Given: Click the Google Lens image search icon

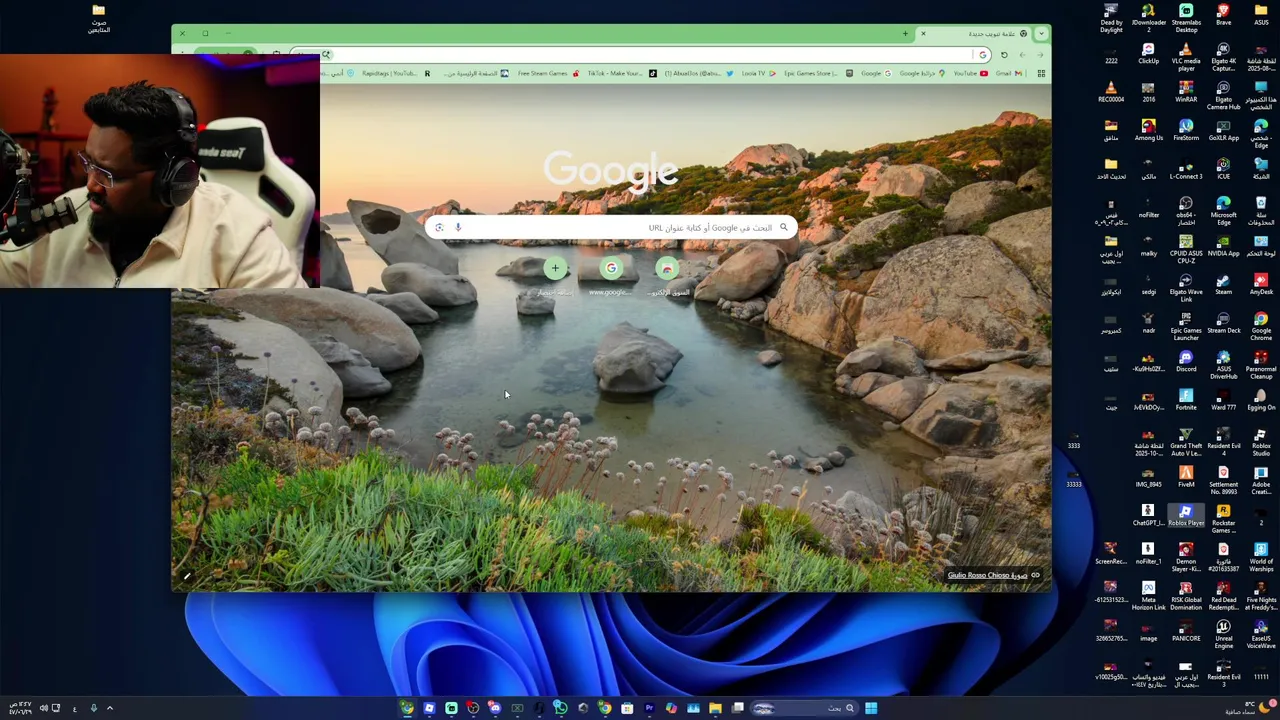Looking at the screenshot, I should tap(439, 227).
